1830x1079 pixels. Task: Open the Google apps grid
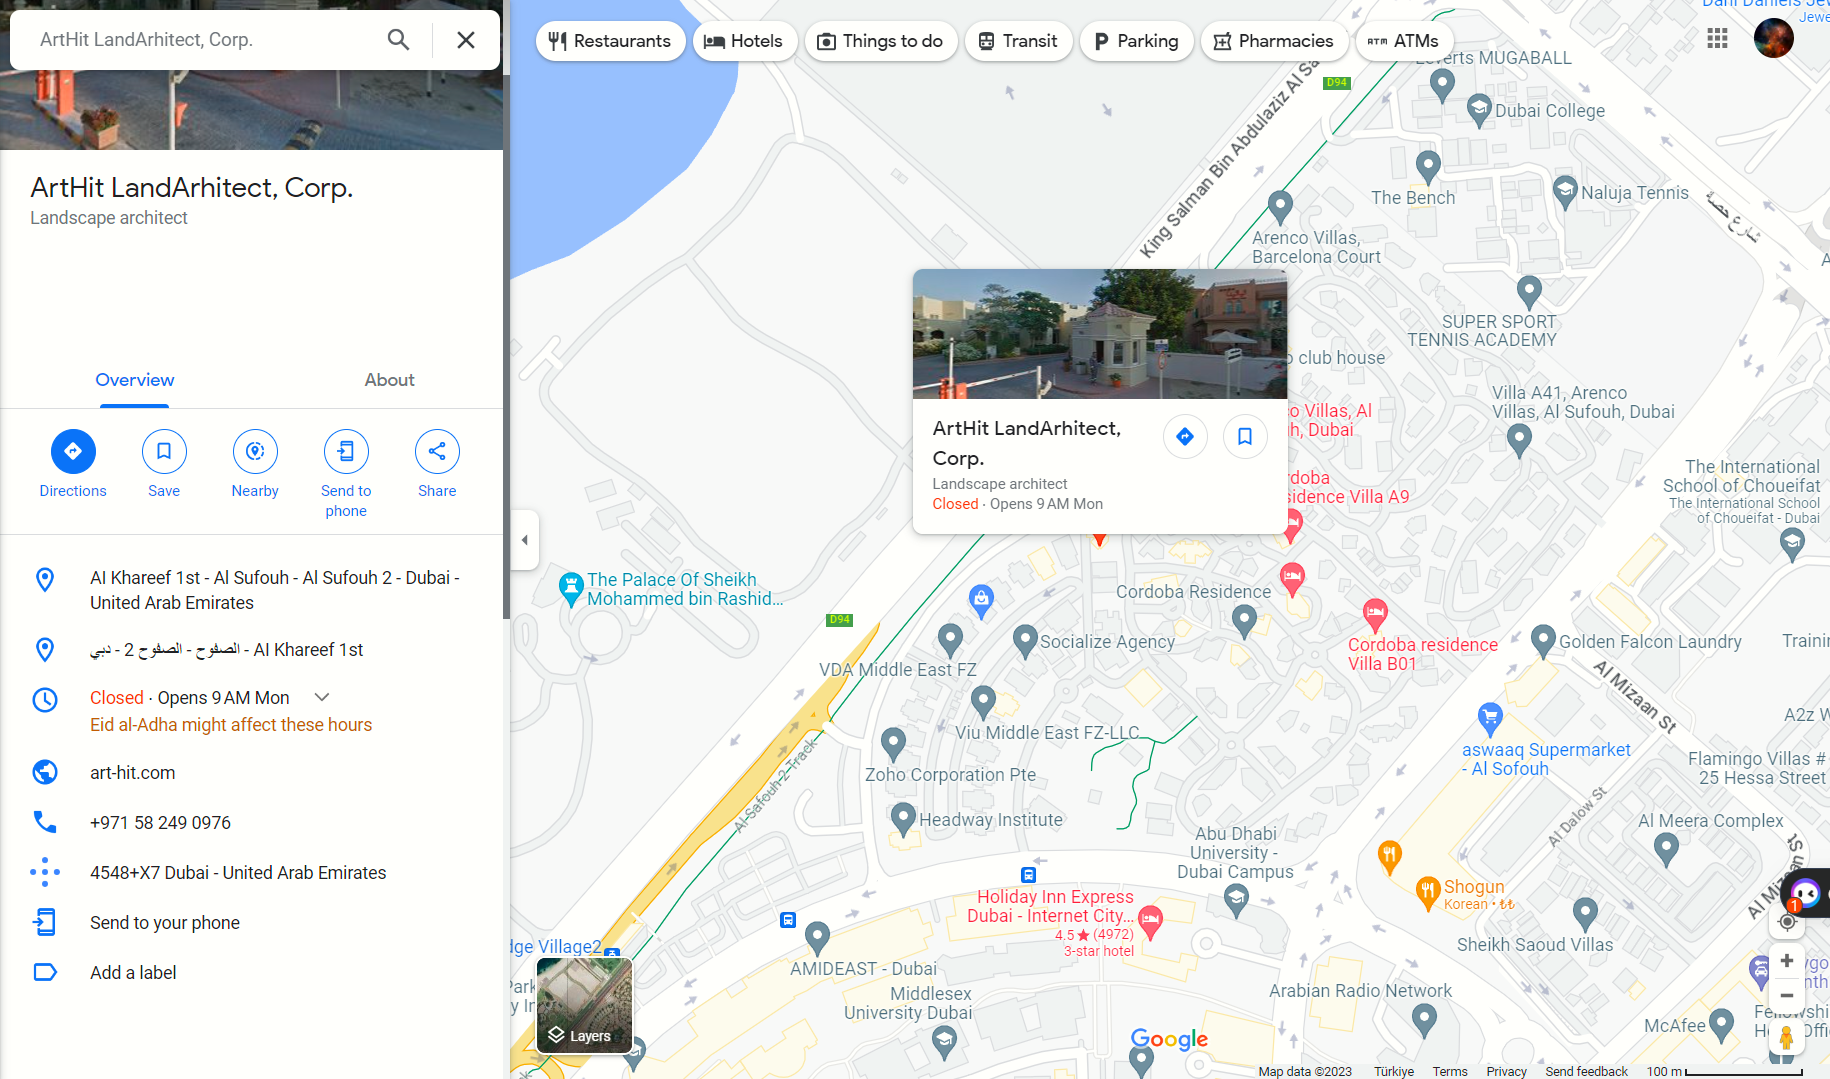tap(1718, 39)
